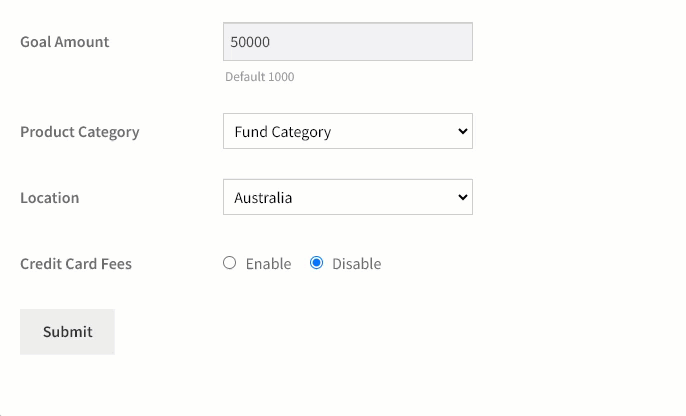The image size is (686, 416).
Task: Click the Location dropdown chevron arrow
Action: 462,197
